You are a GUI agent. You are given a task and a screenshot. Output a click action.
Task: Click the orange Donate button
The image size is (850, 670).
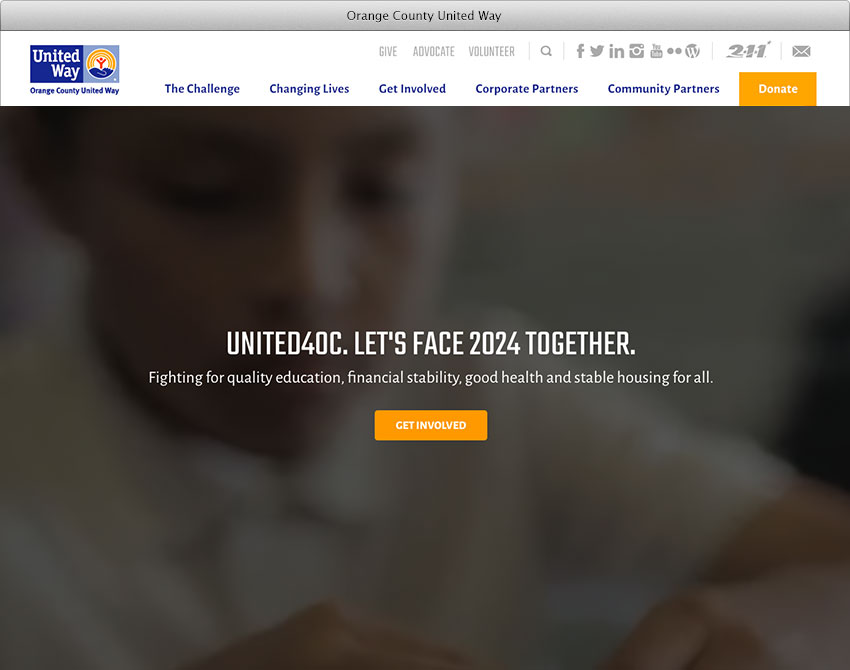click(778, 89)
